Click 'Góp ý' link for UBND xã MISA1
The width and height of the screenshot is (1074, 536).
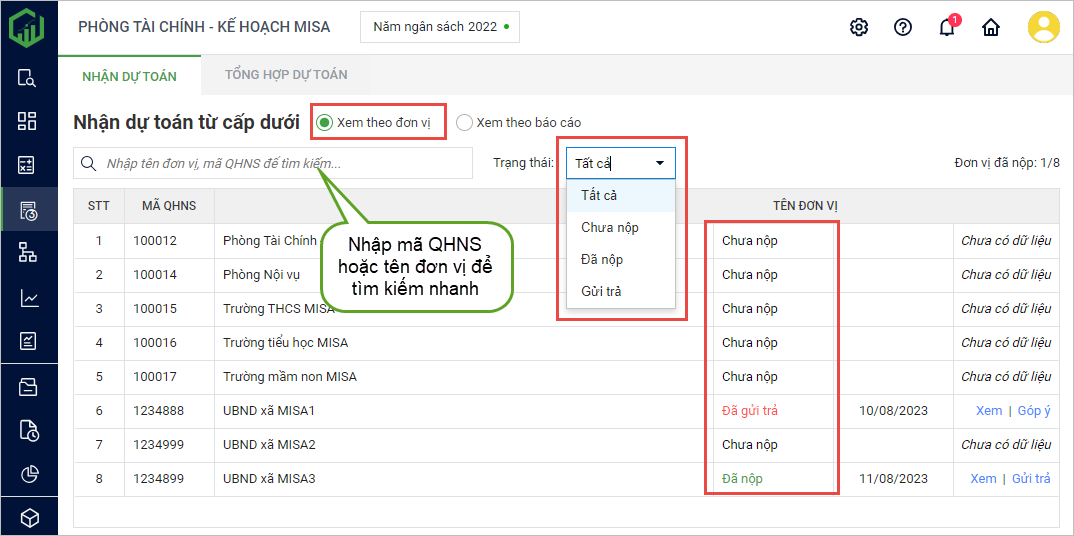(1033, 411)
